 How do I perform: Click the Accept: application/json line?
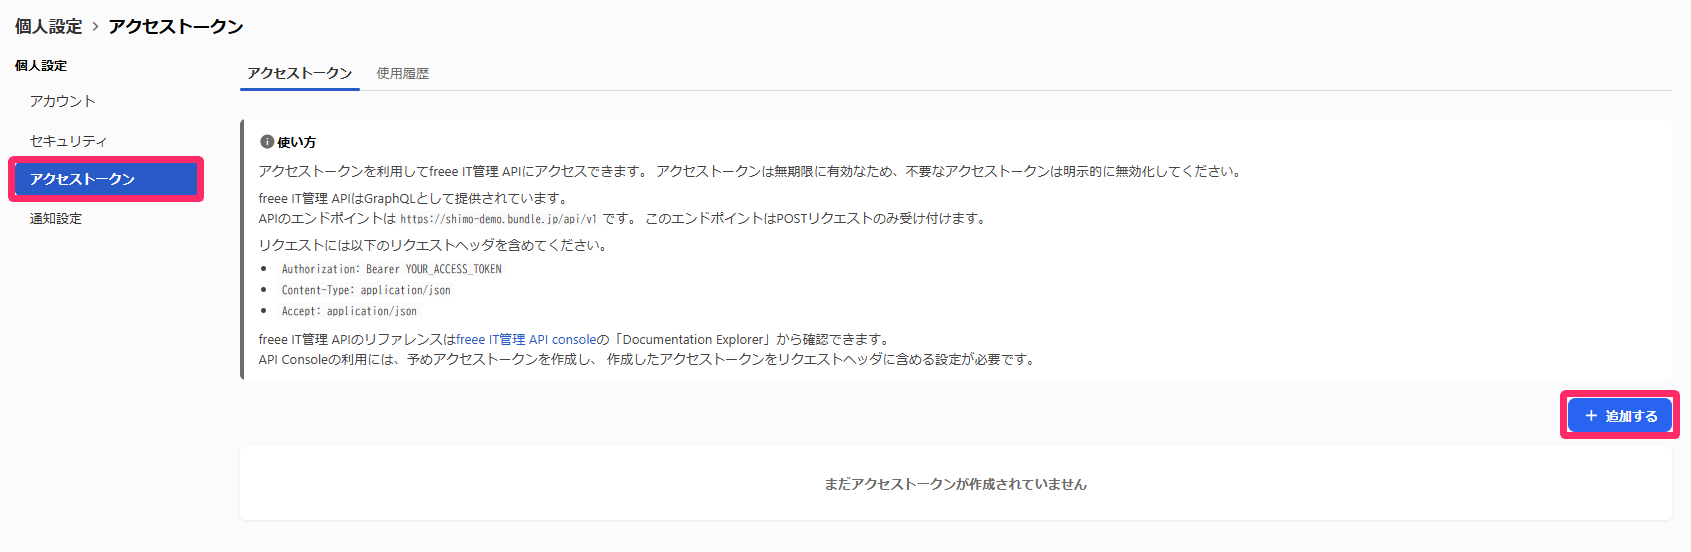349,311
